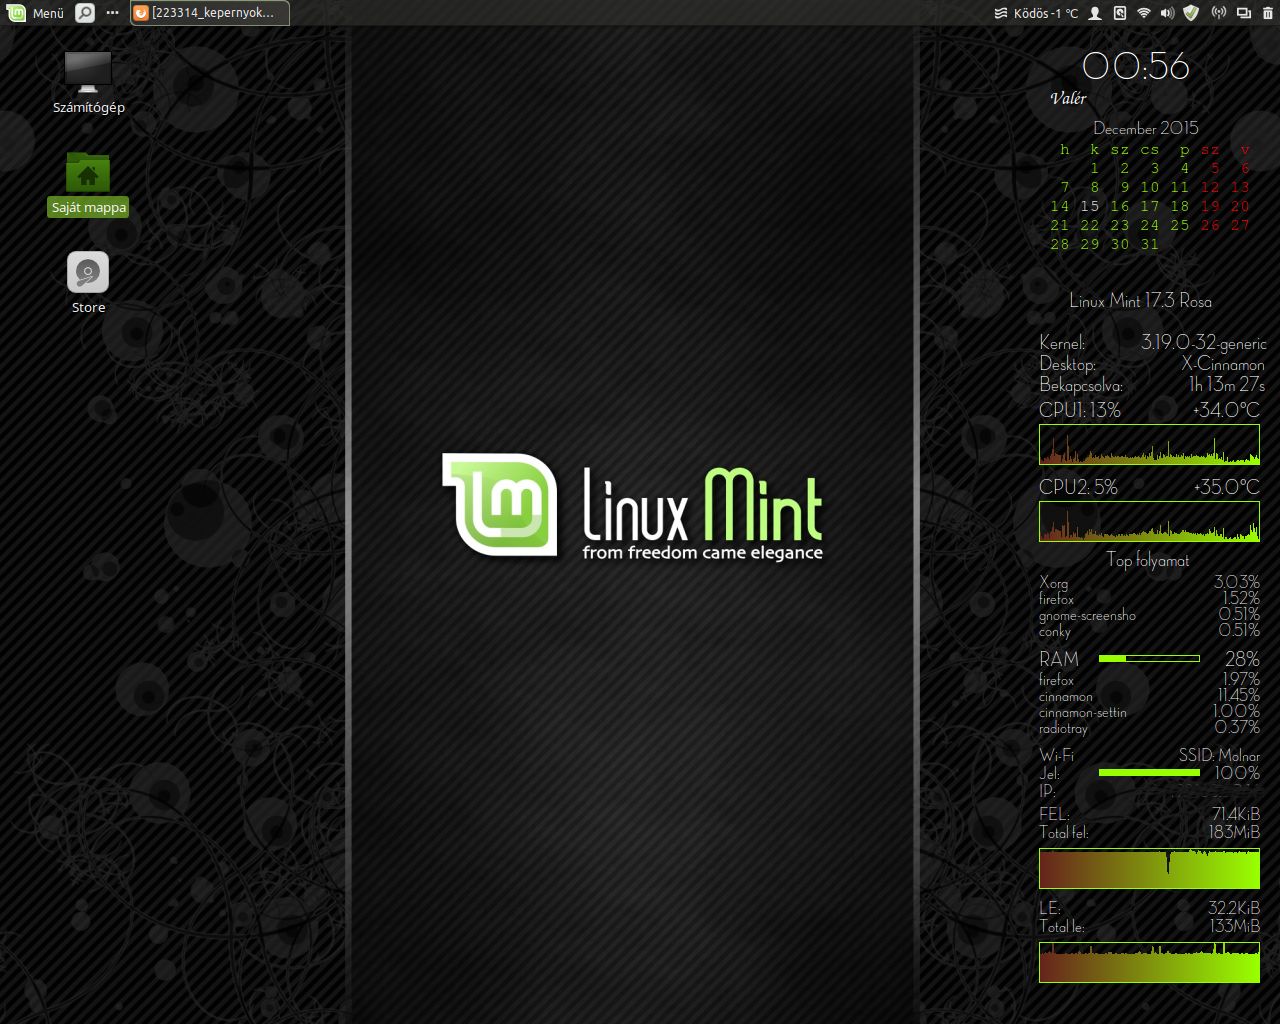This screenshot has height=1024, width=1280.
Task: Click the show windows applet icon
Action: click(x=1243, y=13)
